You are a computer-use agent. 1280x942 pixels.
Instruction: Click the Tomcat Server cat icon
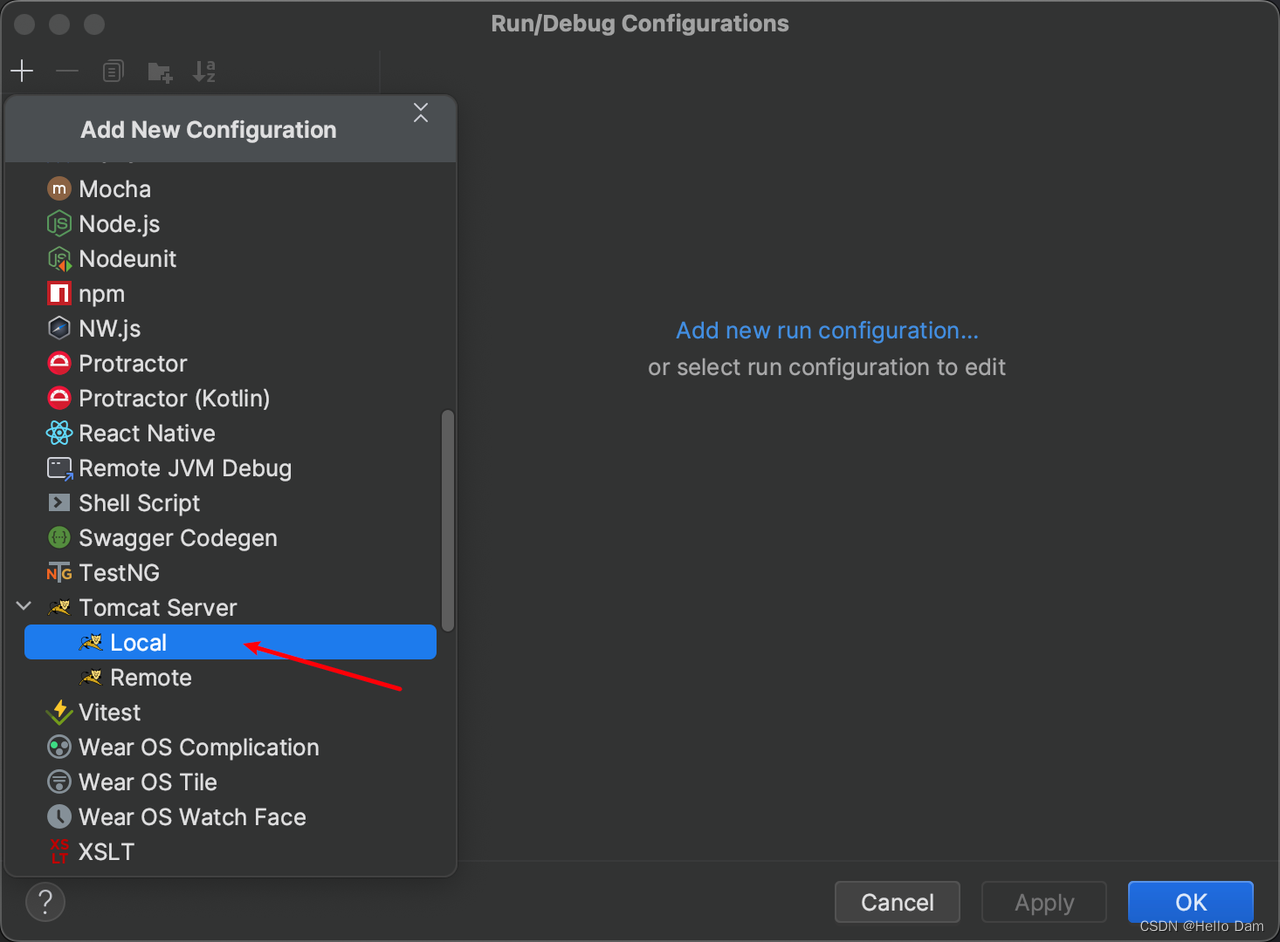60,607
